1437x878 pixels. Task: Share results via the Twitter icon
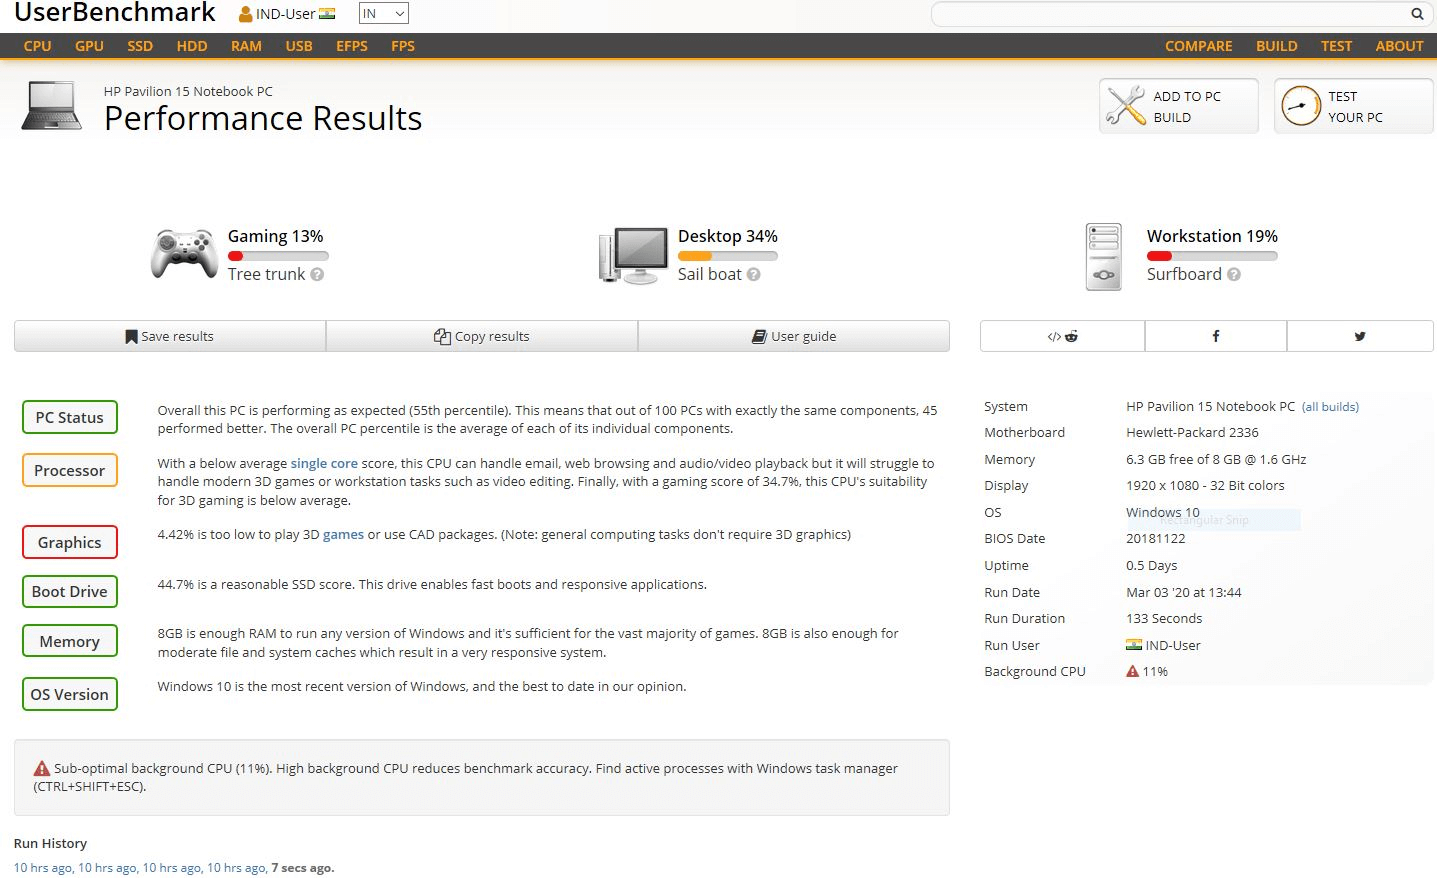(x=1359, y=336)
